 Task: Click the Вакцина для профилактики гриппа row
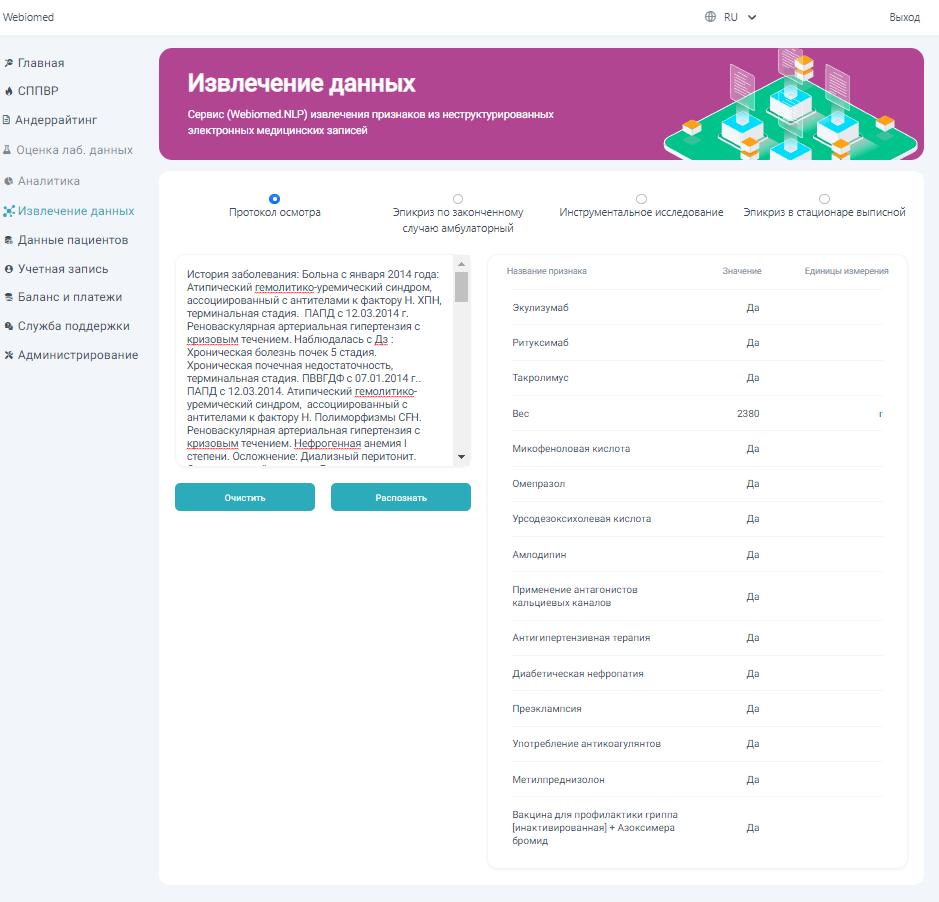click(698, 828)
